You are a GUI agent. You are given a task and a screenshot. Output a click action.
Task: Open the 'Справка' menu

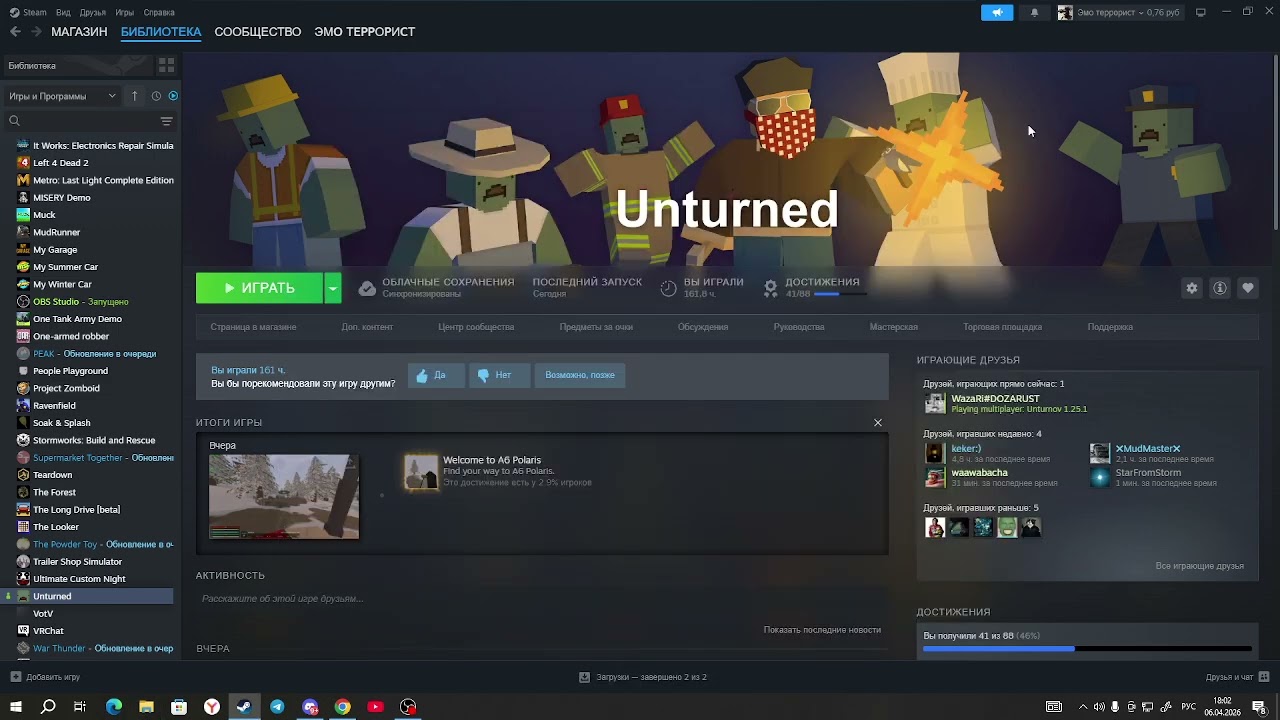pos(159,12)
